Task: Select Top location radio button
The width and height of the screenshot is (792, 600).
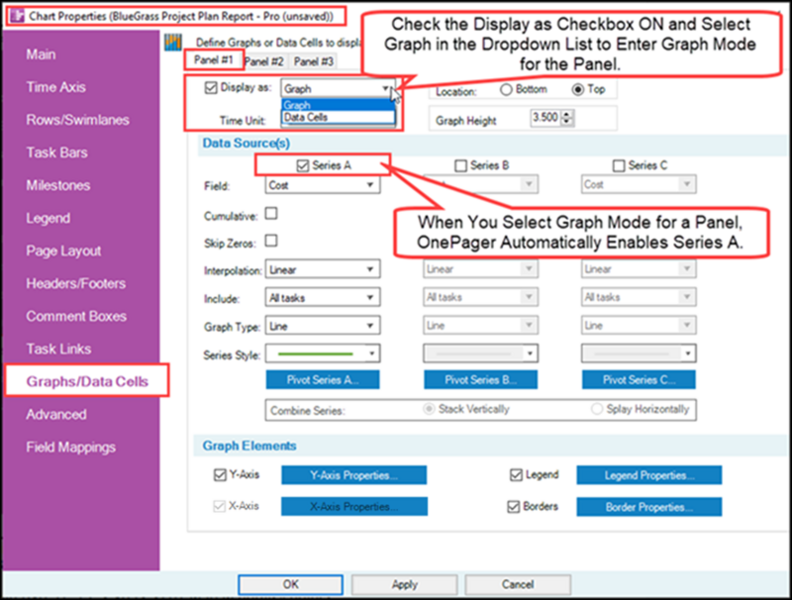Action: coord(578,89)
